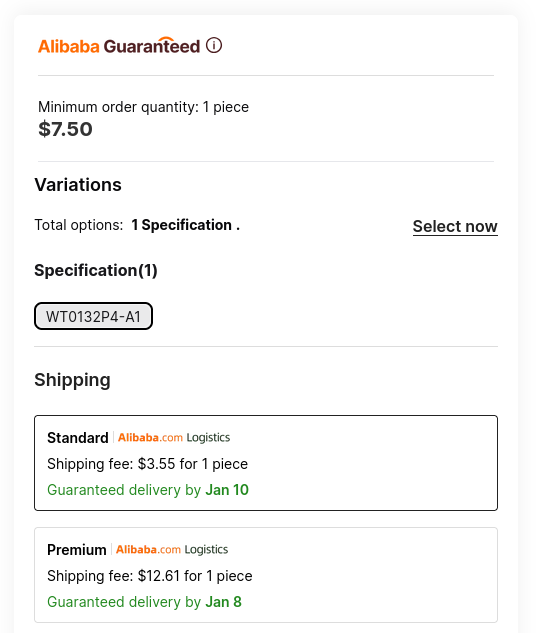Click the $3.55 shipping fee line
The image size is (540, 633).
click(x=147, y=464)
